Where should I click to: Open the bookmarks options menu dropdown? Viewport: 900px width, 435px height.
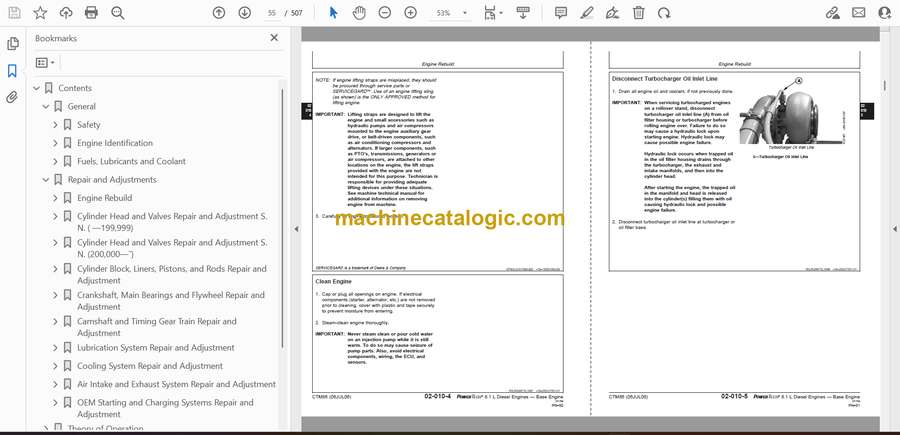point(45,63)
